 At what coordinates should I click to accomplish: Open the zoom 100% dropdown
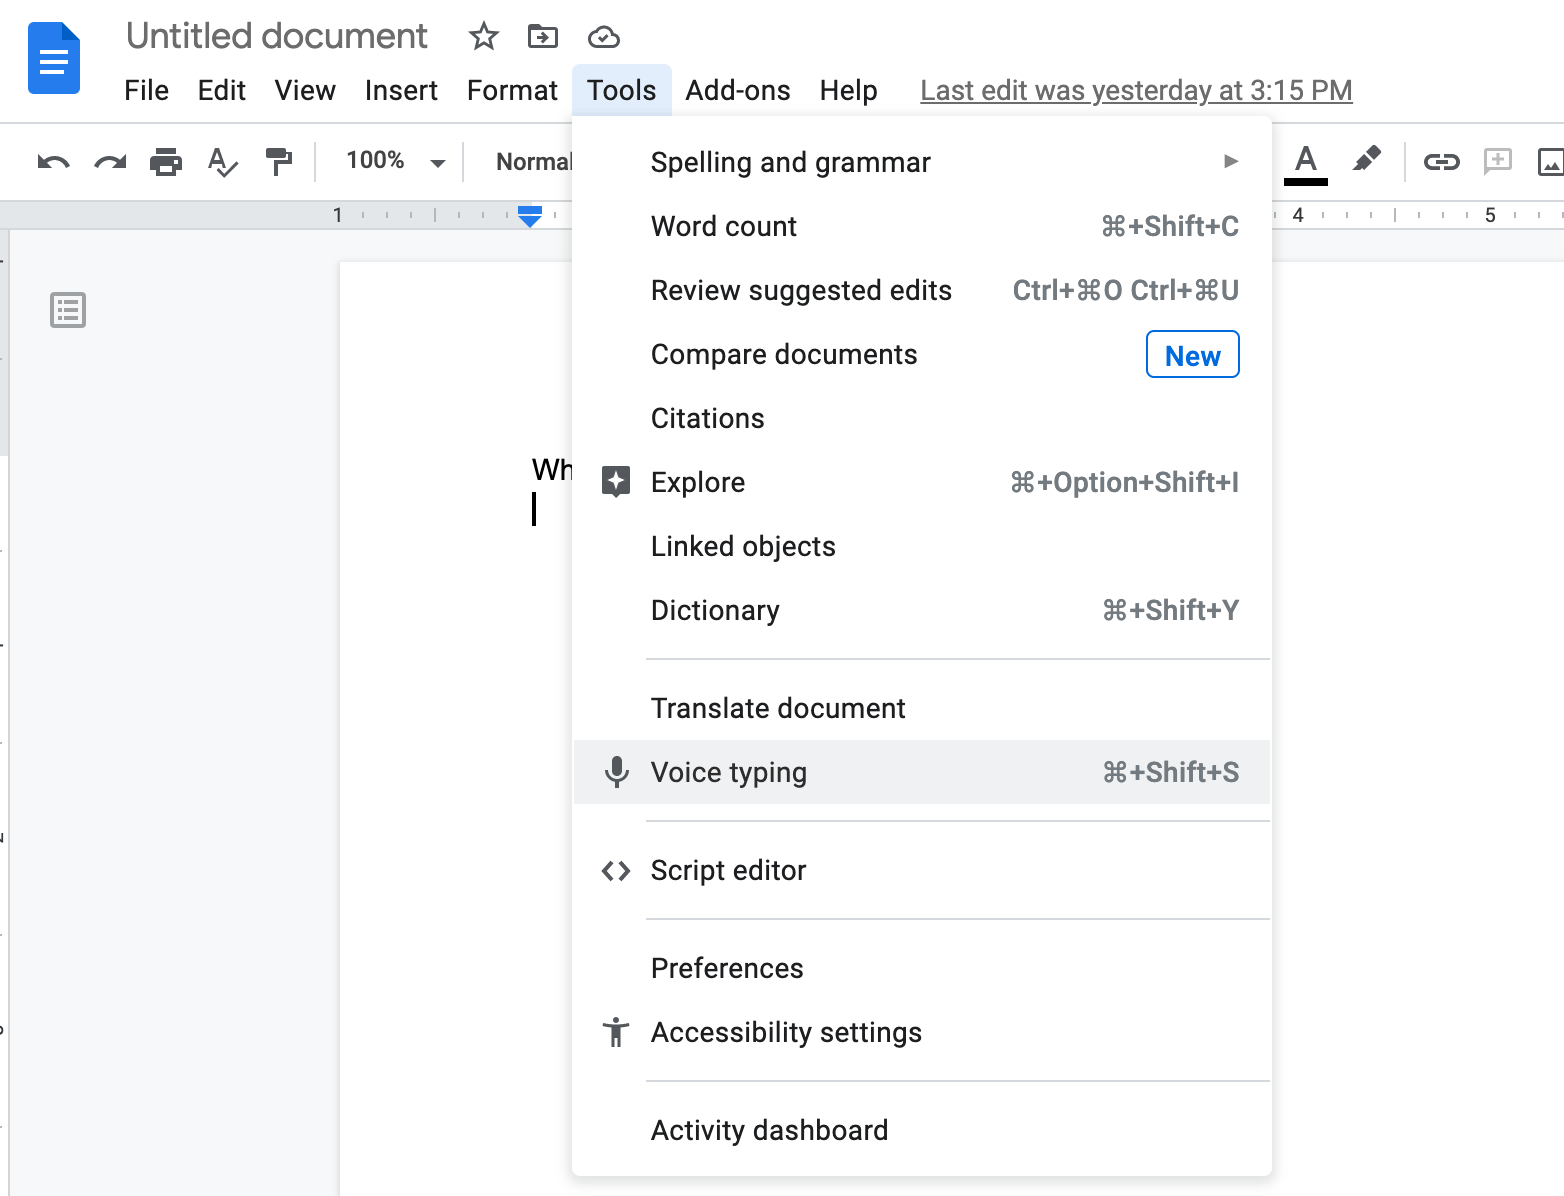click(395, 161)
